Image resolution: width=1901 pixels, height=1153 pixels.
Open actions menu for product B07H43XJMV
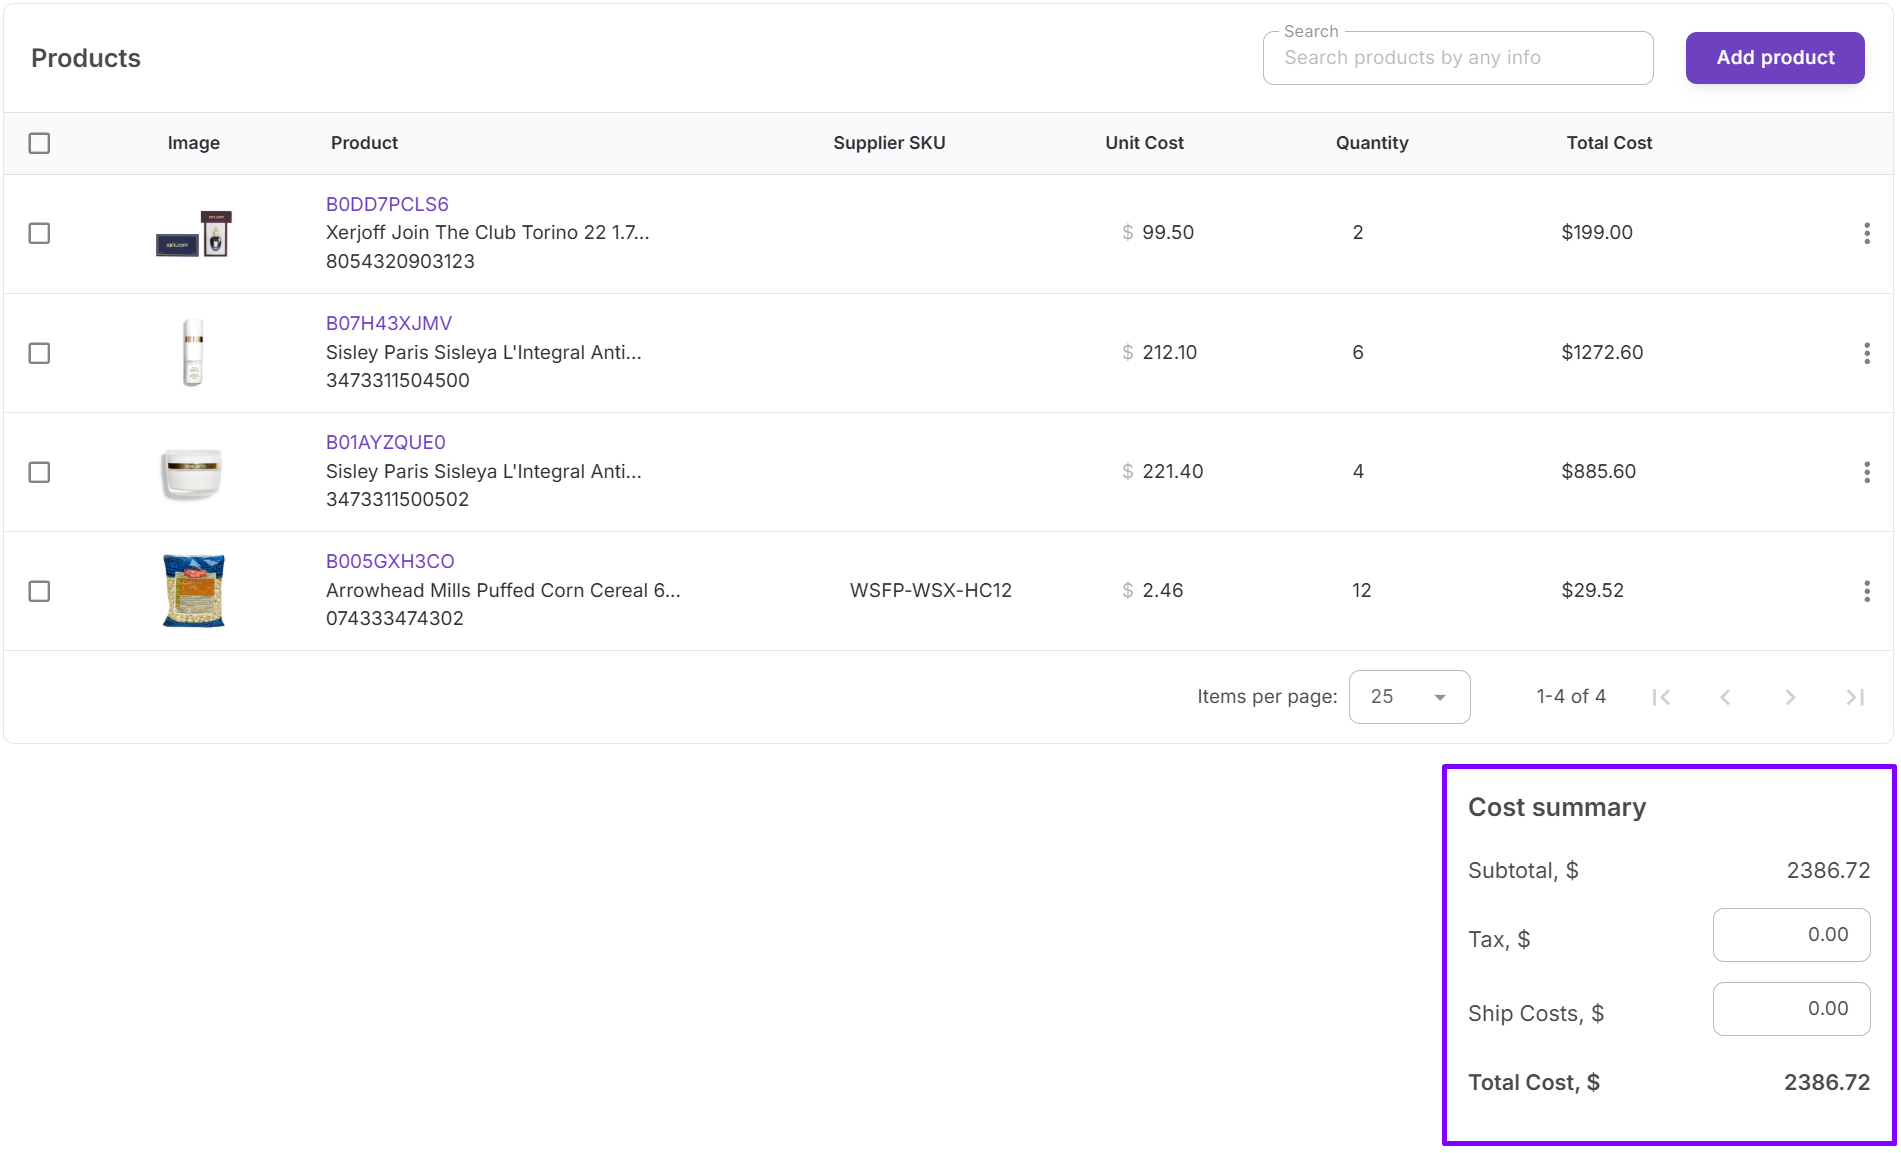point(1866,353)
